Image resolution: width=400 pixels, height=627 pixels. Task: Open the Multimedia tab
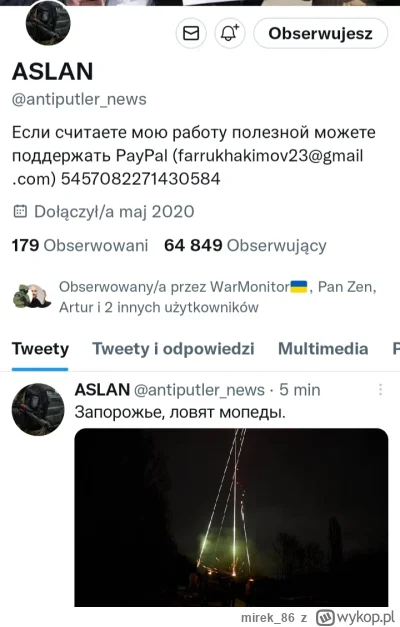tap(323, 349)
